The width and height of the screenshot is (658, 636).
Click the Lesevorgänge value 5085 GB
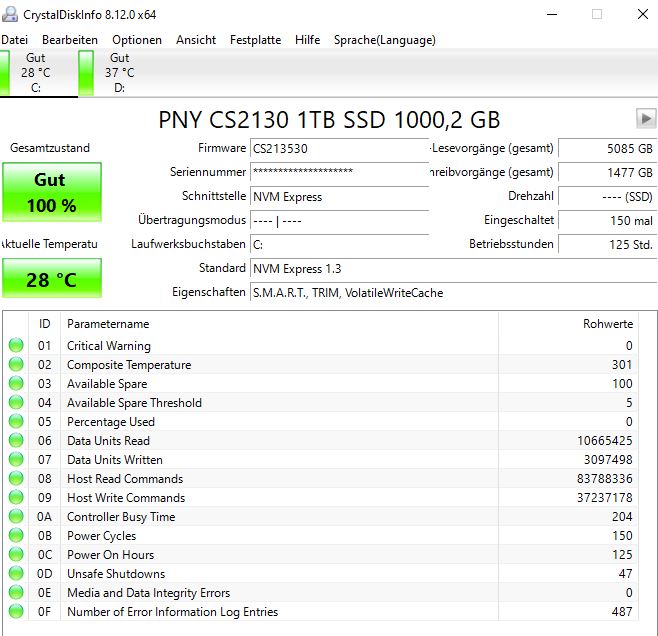coord(607,149)
